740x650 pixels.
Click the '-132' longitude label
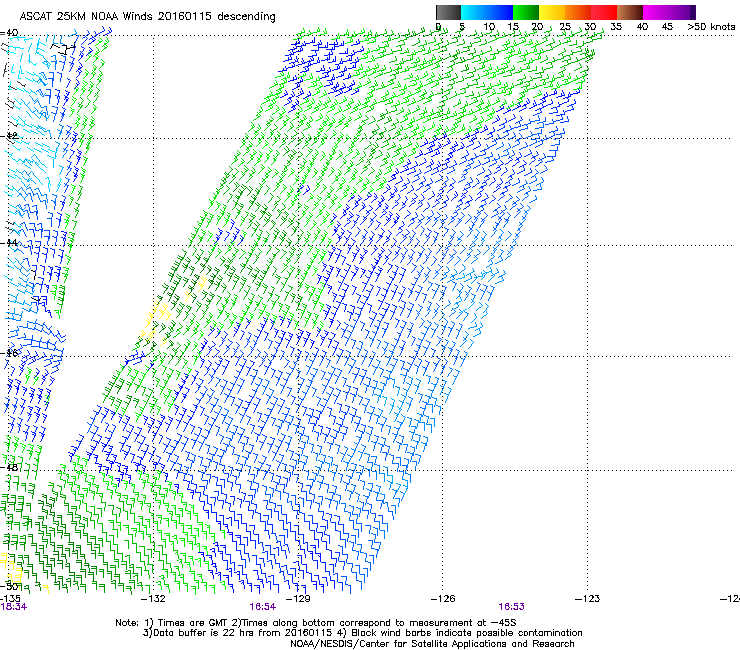click(153, 599)
